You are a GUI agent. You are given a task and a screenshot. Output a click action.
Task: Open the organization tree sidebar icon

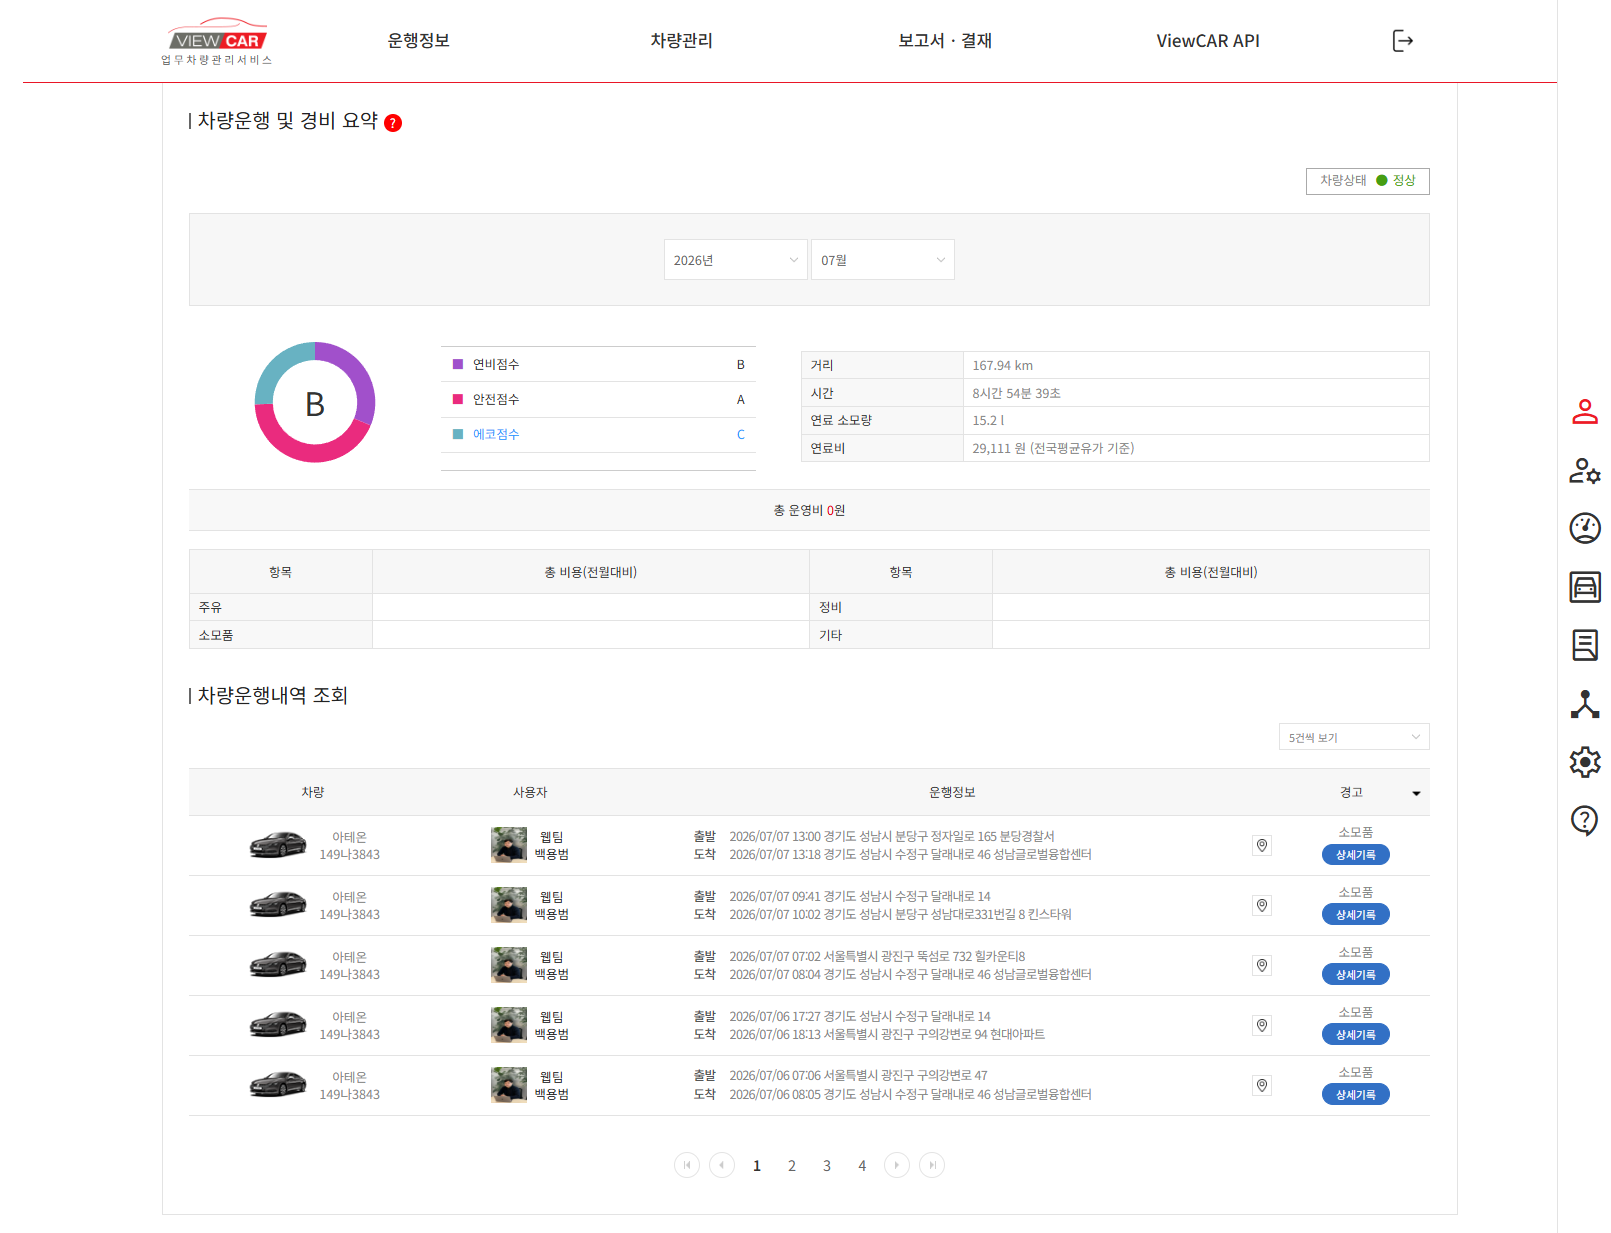(1585, 704)
